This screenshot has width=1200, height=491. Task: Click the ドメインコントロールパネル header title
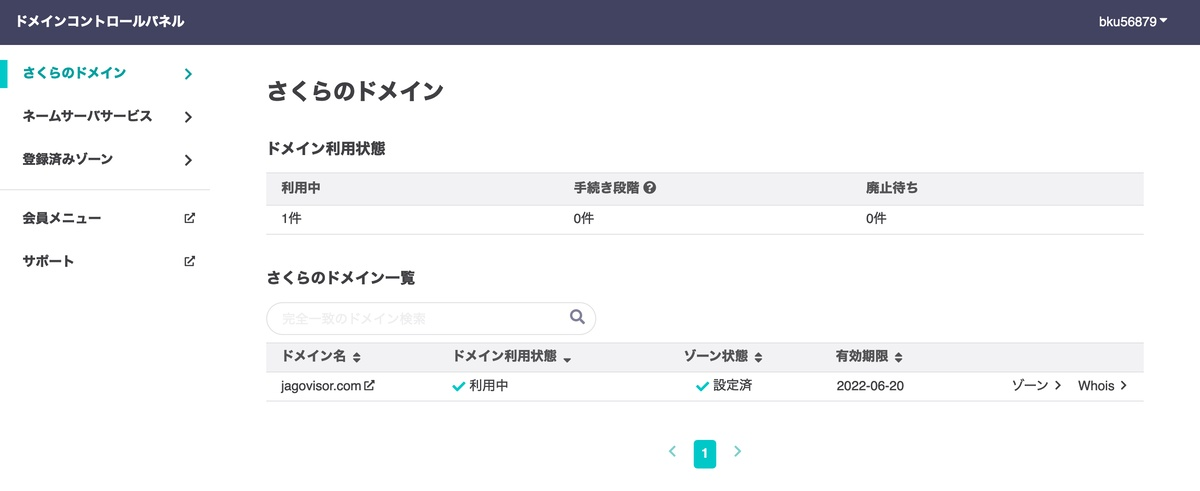coord(100,21)
